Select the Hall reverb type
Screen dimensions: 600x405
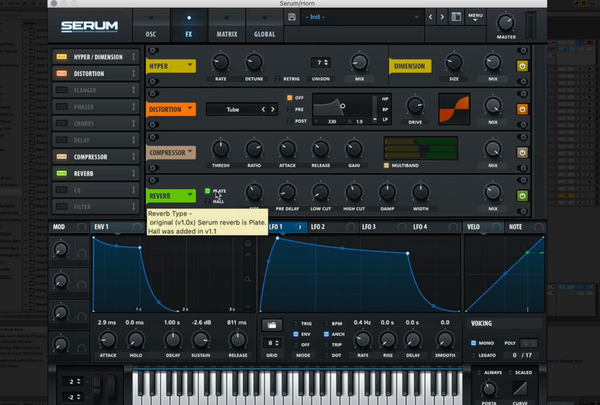tap(208, 200)
